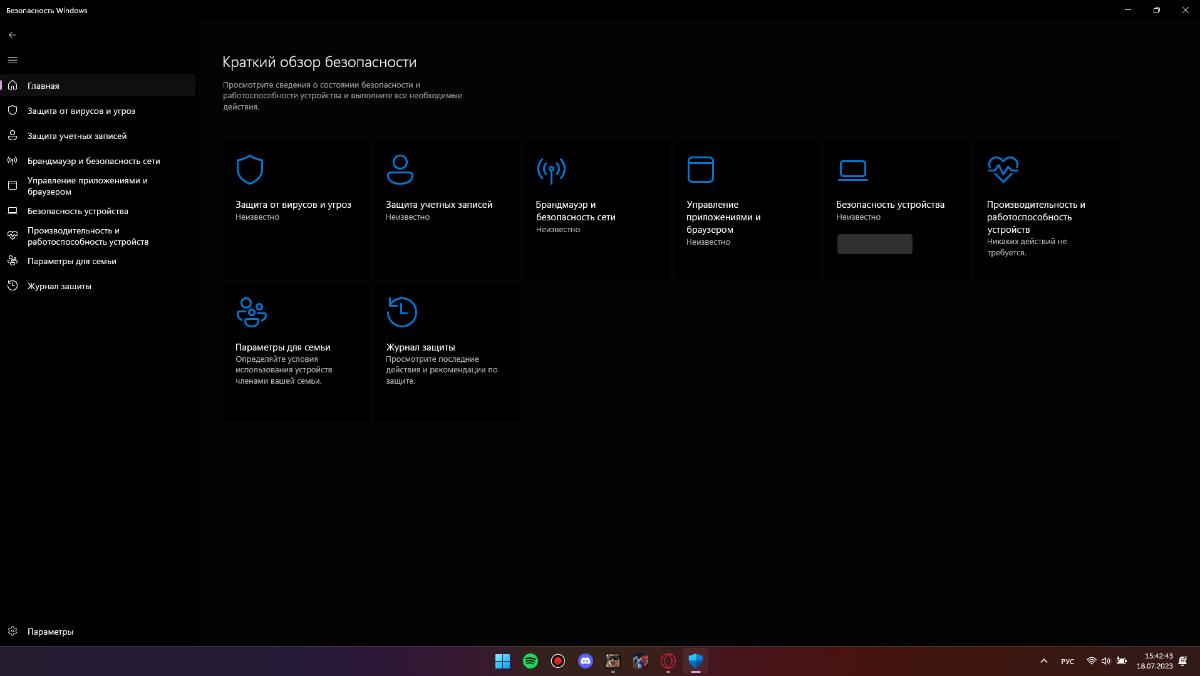The width and height of the screenshot is (1200, 676).
Task: Go to Журнал защиты in the sidebar
Action: pos(59,286)
